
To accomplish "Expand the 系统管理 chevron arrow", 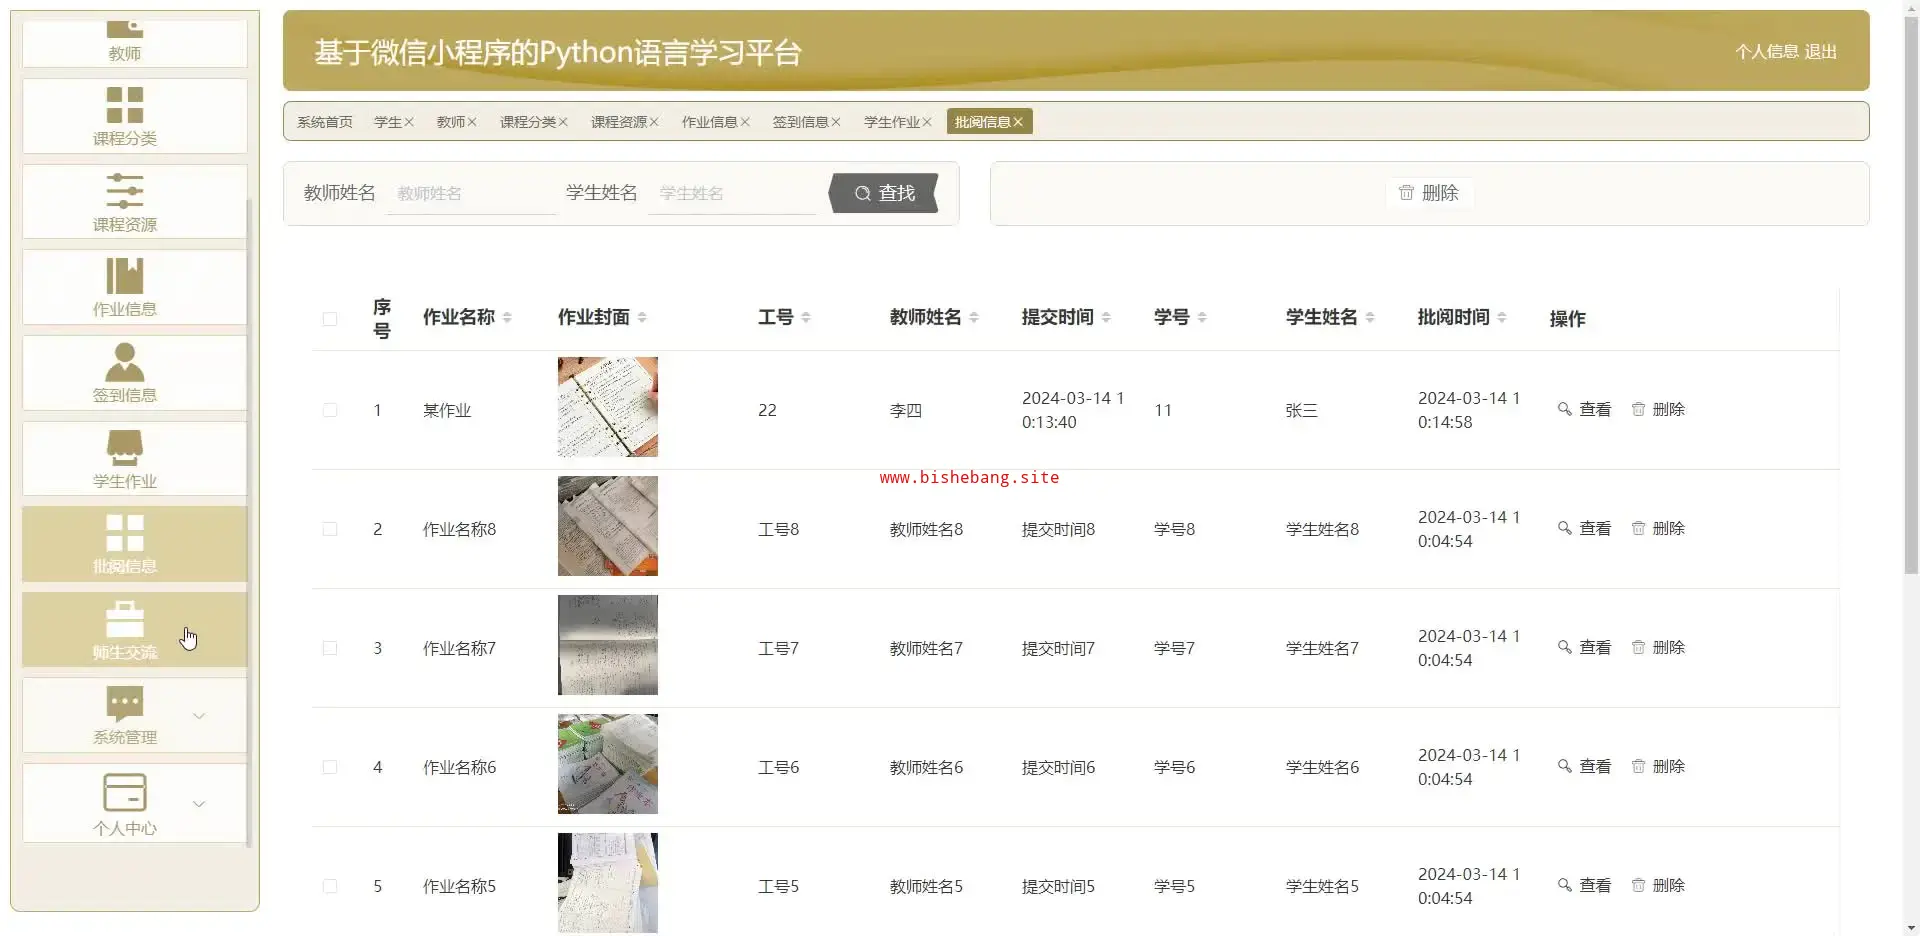I will pos(199,716).
